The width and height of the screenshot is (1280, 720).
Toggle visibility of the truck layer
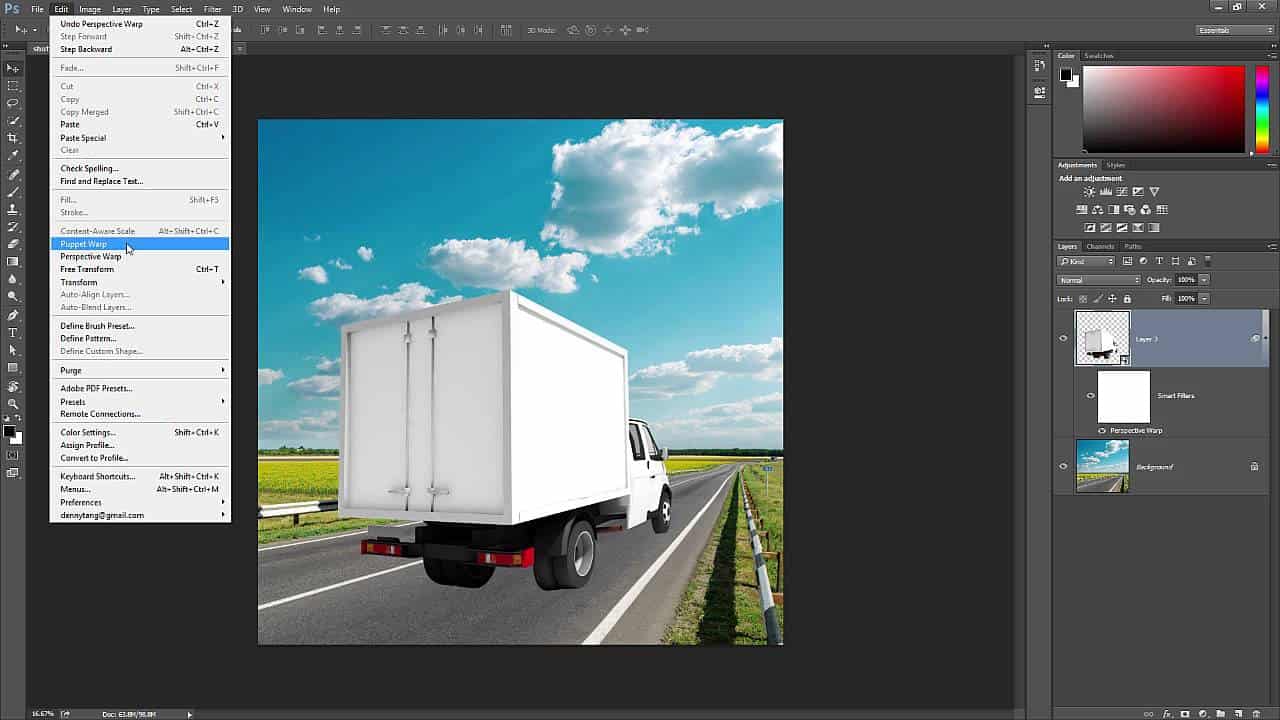click(1063, 339)
